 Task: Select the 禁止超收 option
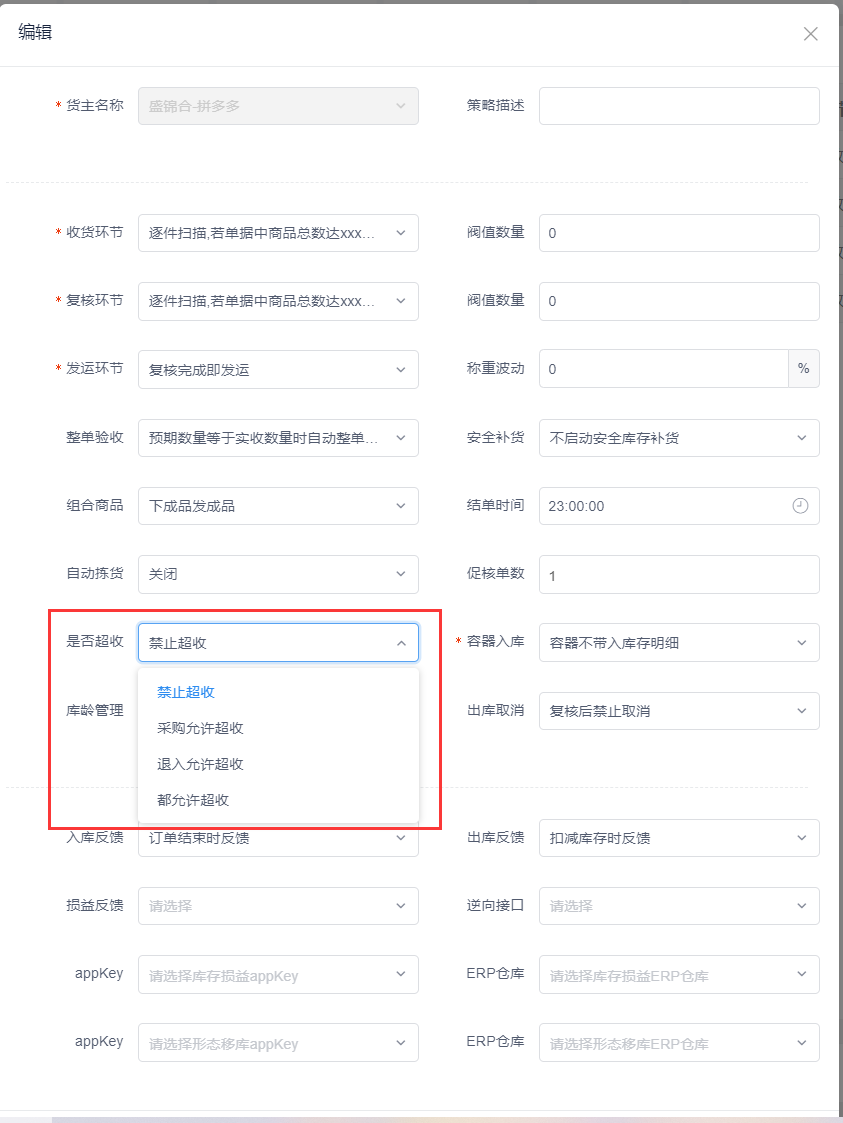tap(278, 692)
